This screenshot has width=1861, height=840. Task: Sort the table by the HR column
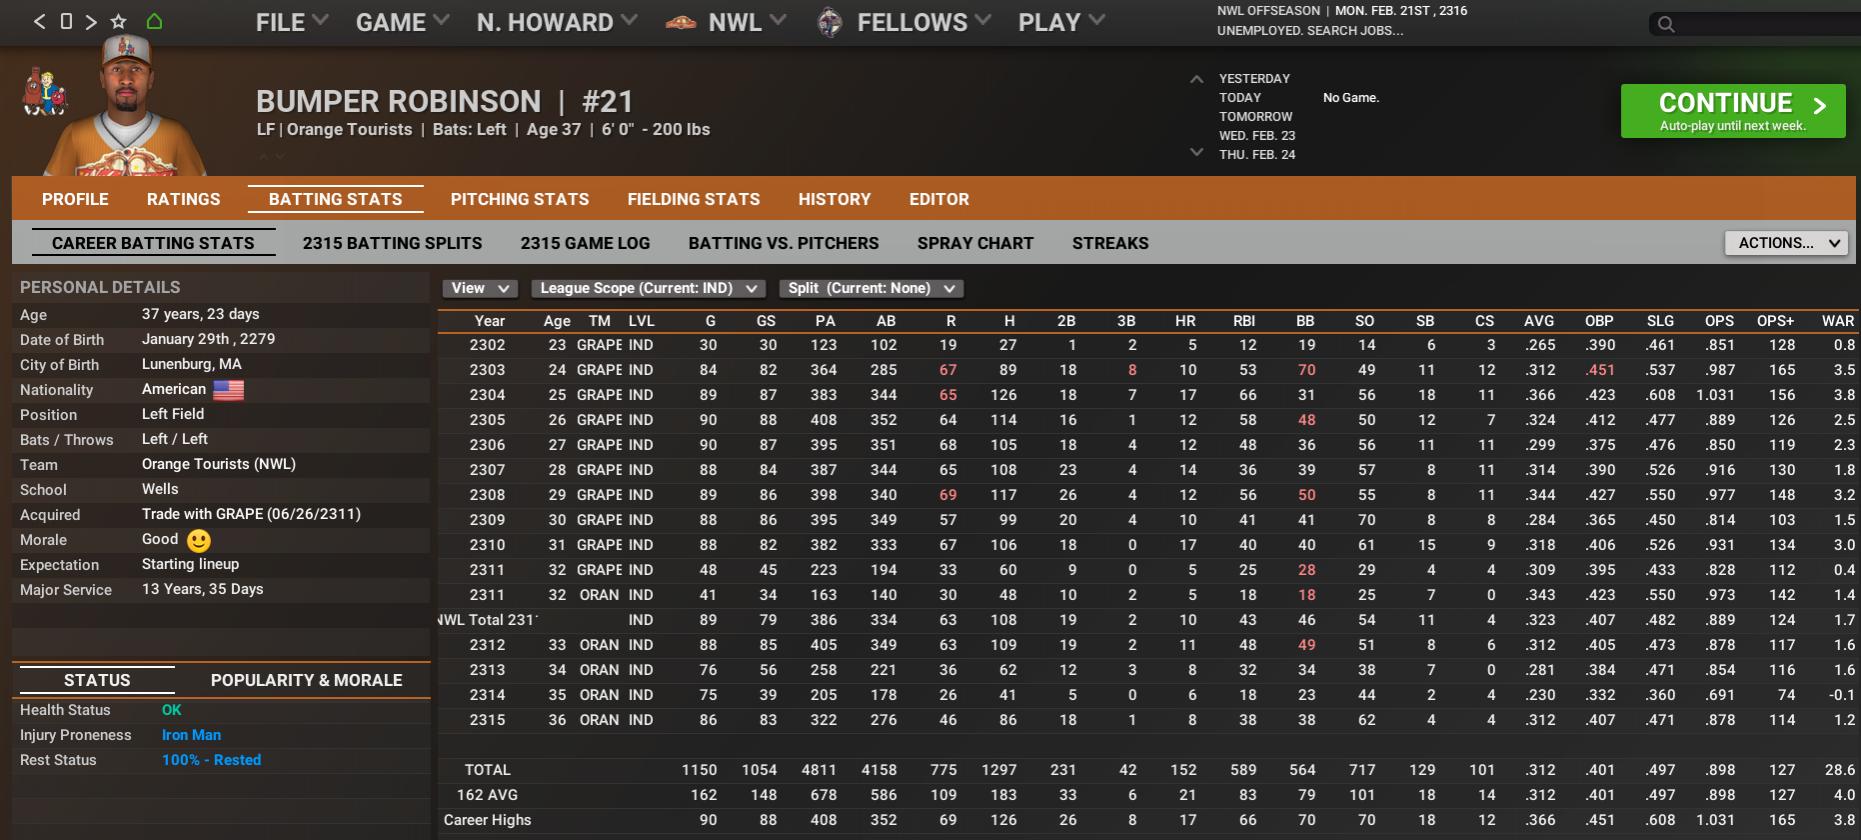click(x=1185, y=321)
